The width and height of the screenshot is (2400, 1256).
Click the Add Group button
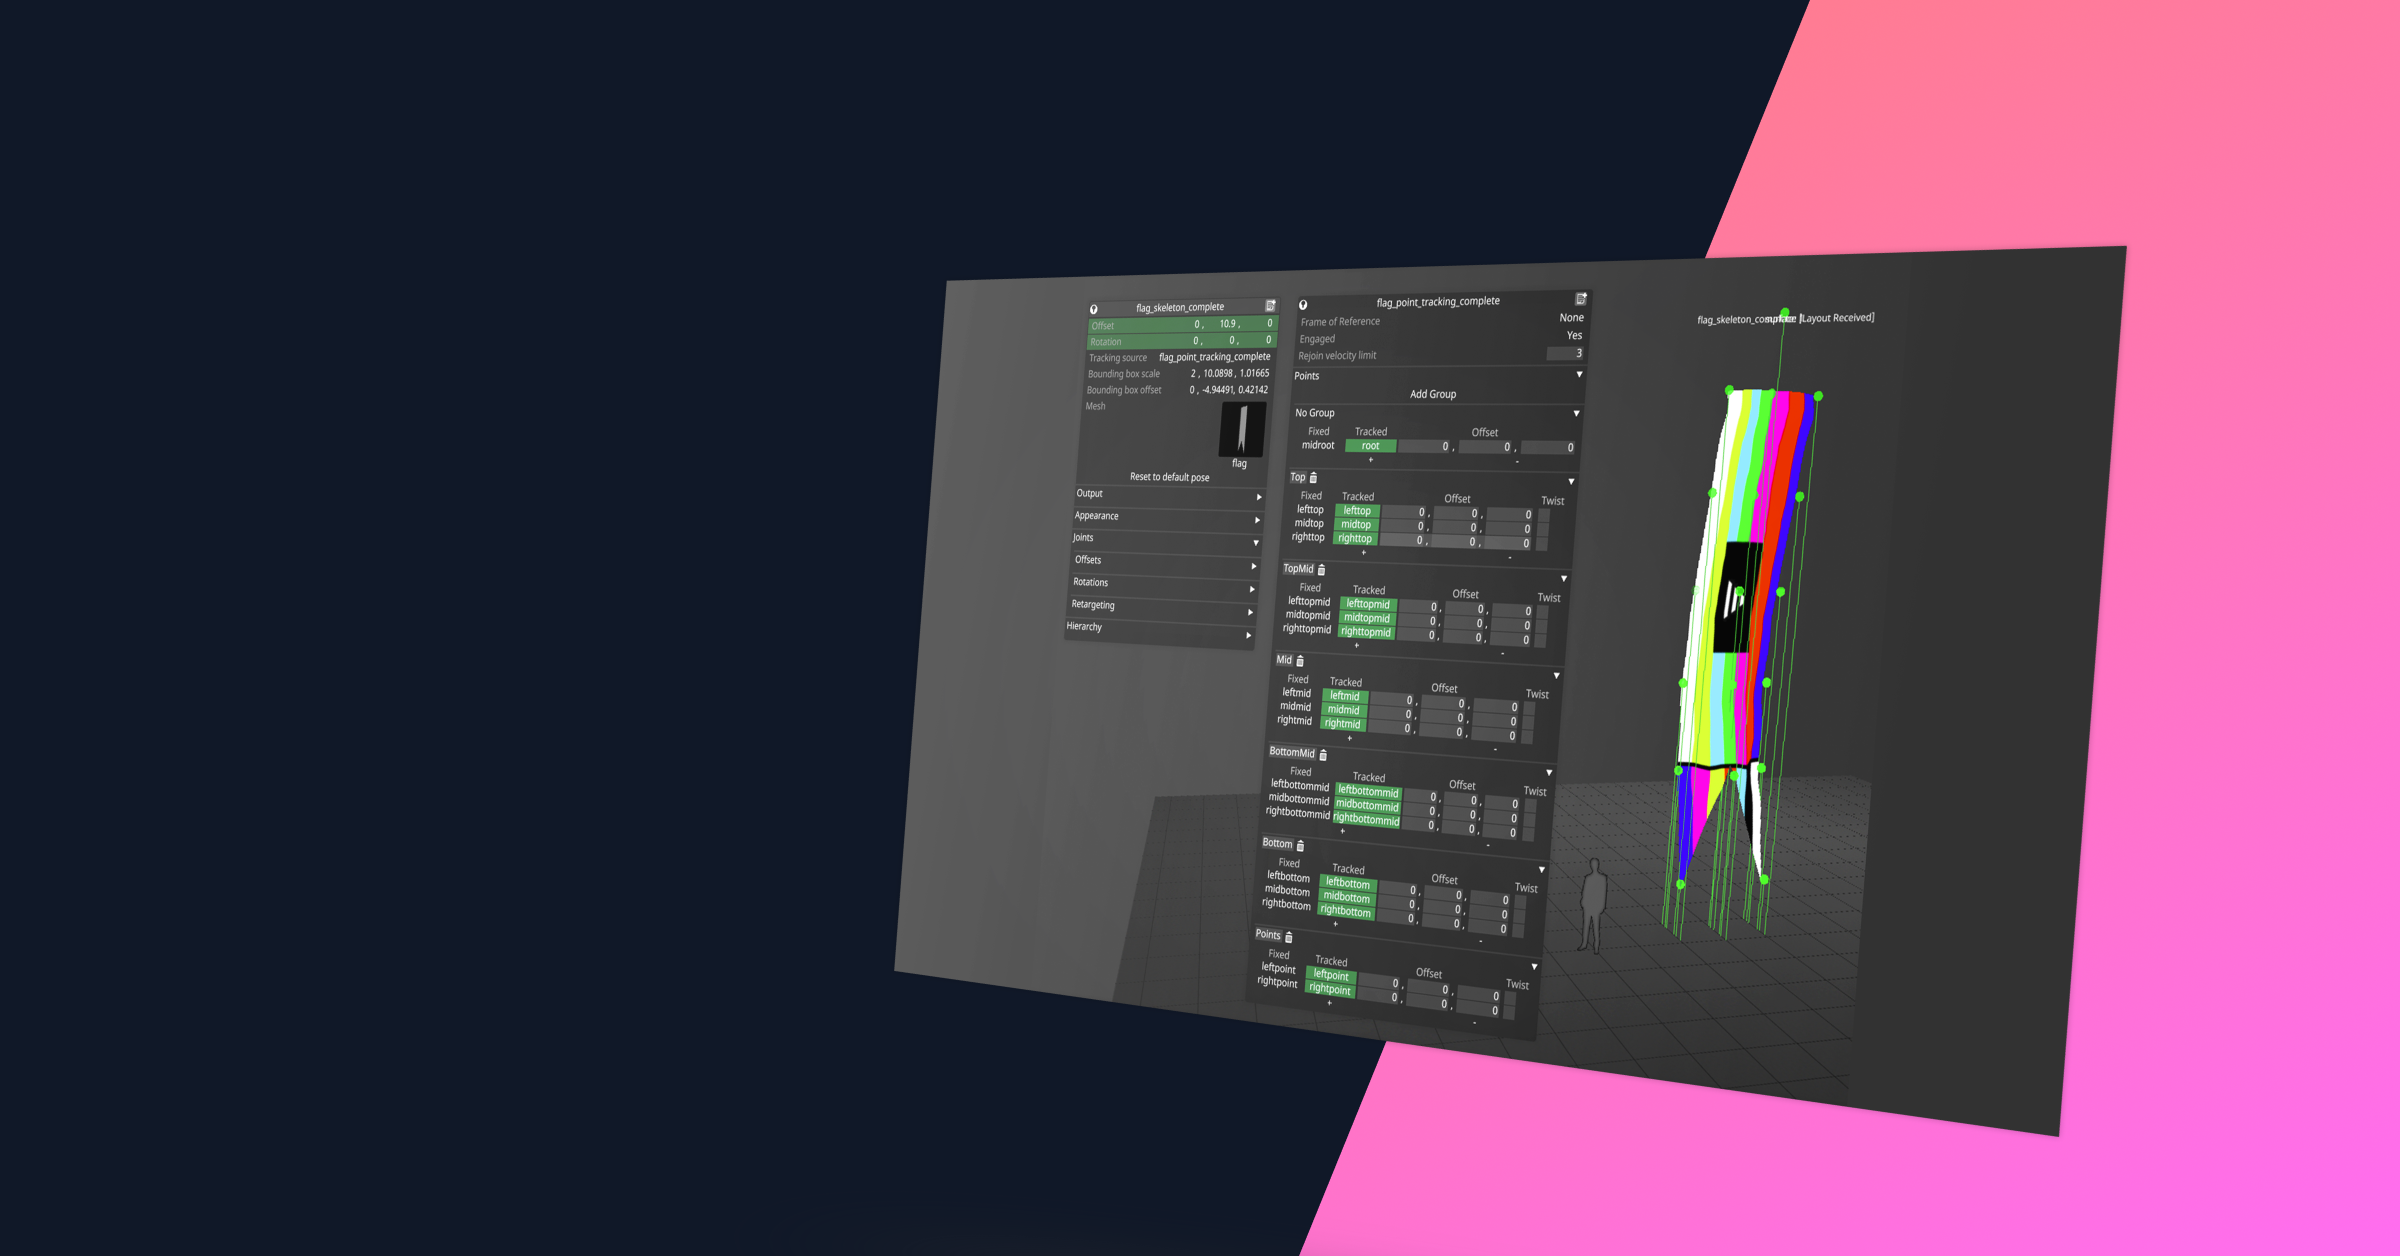coord(1433,394)
